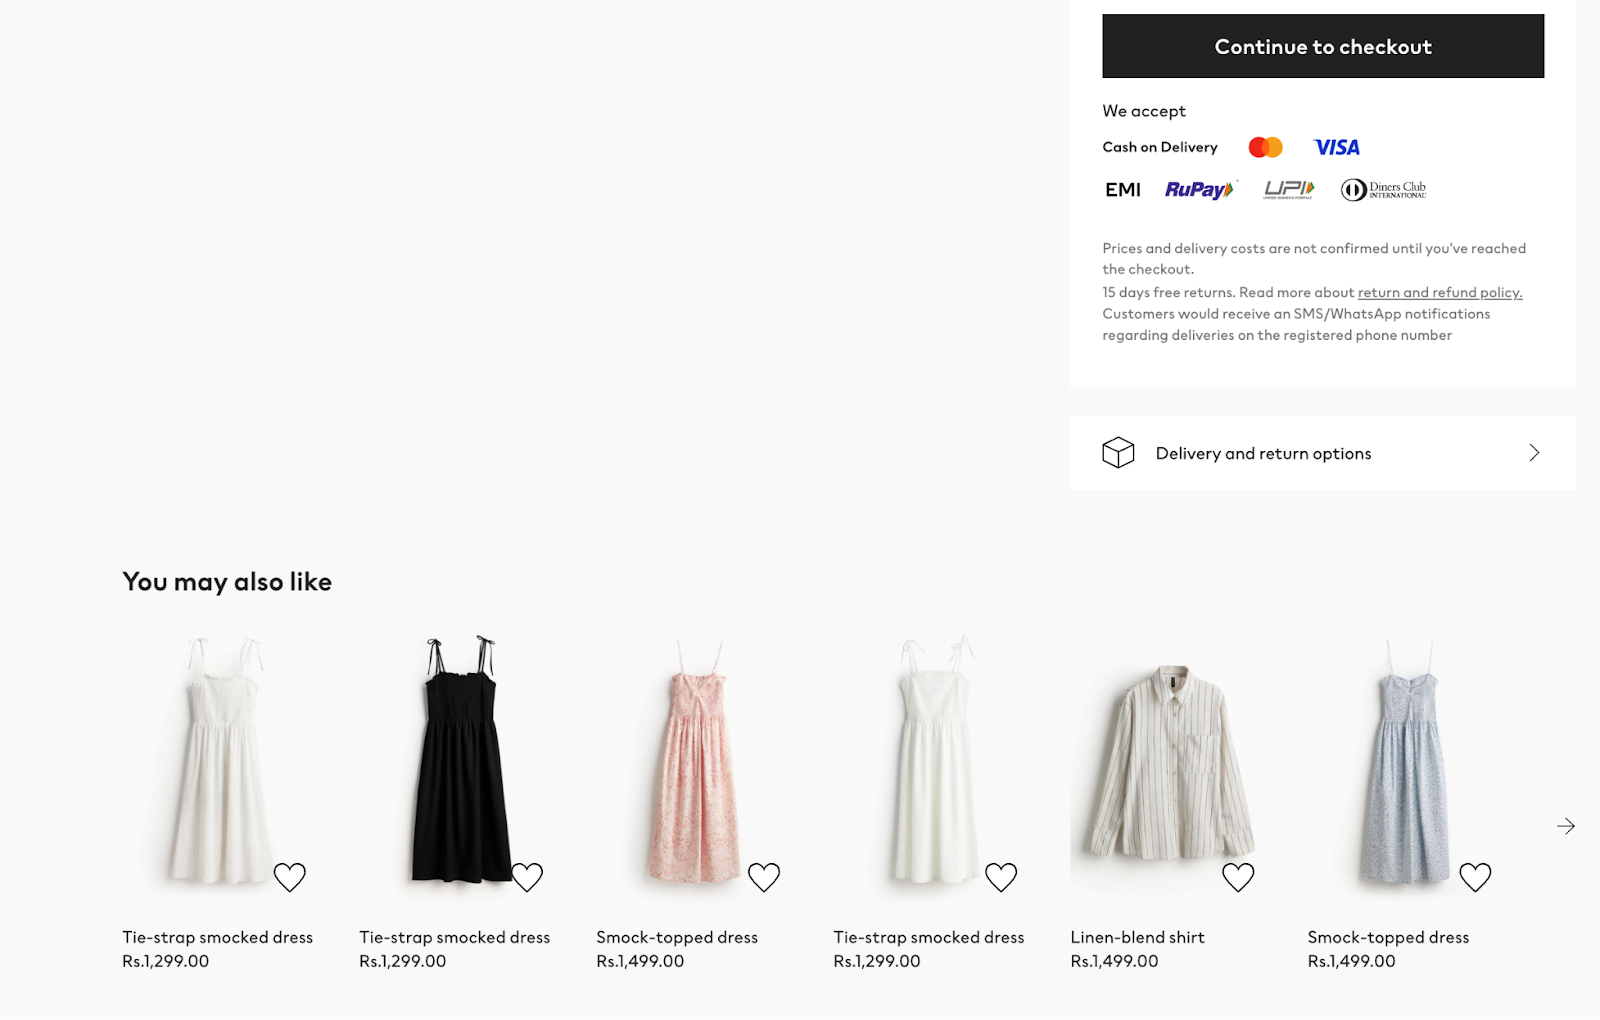The height and width of the screenshot is (1020, 1600).
Task: Click the Diners Club International logo
Action: click(1384, 190)
